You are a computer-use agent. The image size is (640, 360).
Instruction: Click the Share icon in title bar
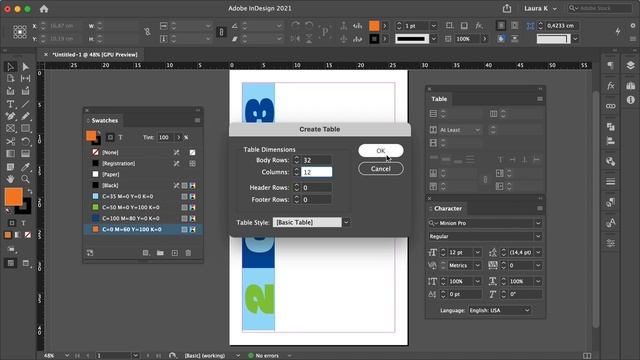[x=507, y=8]
